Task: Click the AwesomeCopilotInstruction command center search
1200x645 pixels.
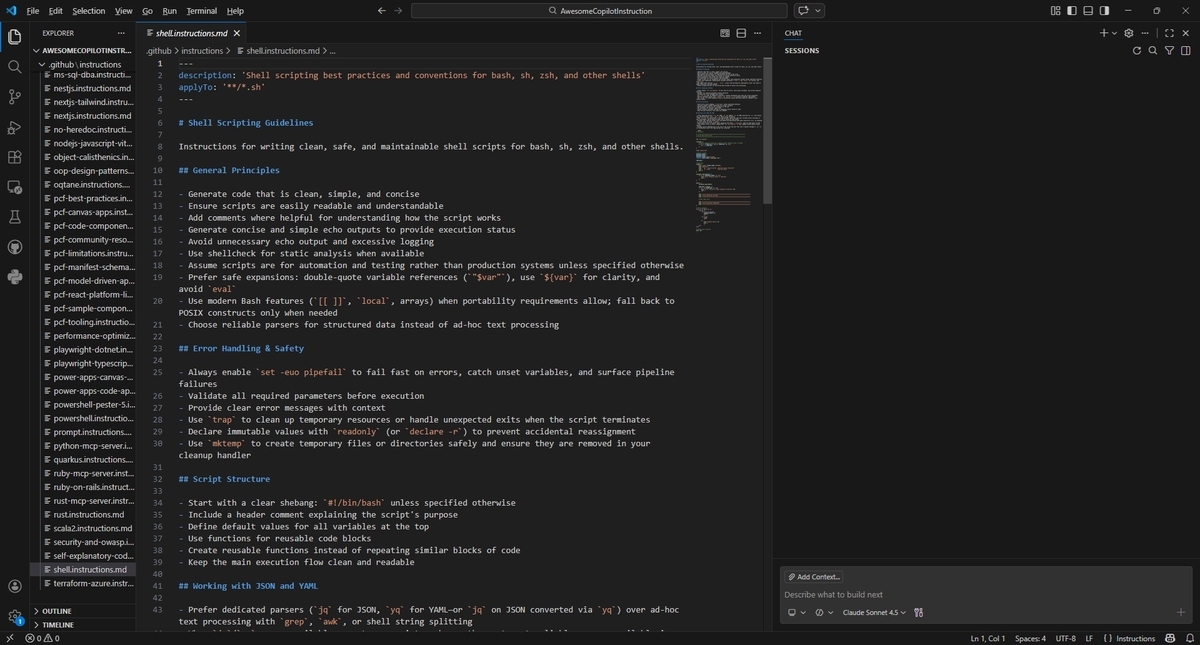Action: click(x=599, y=10)
